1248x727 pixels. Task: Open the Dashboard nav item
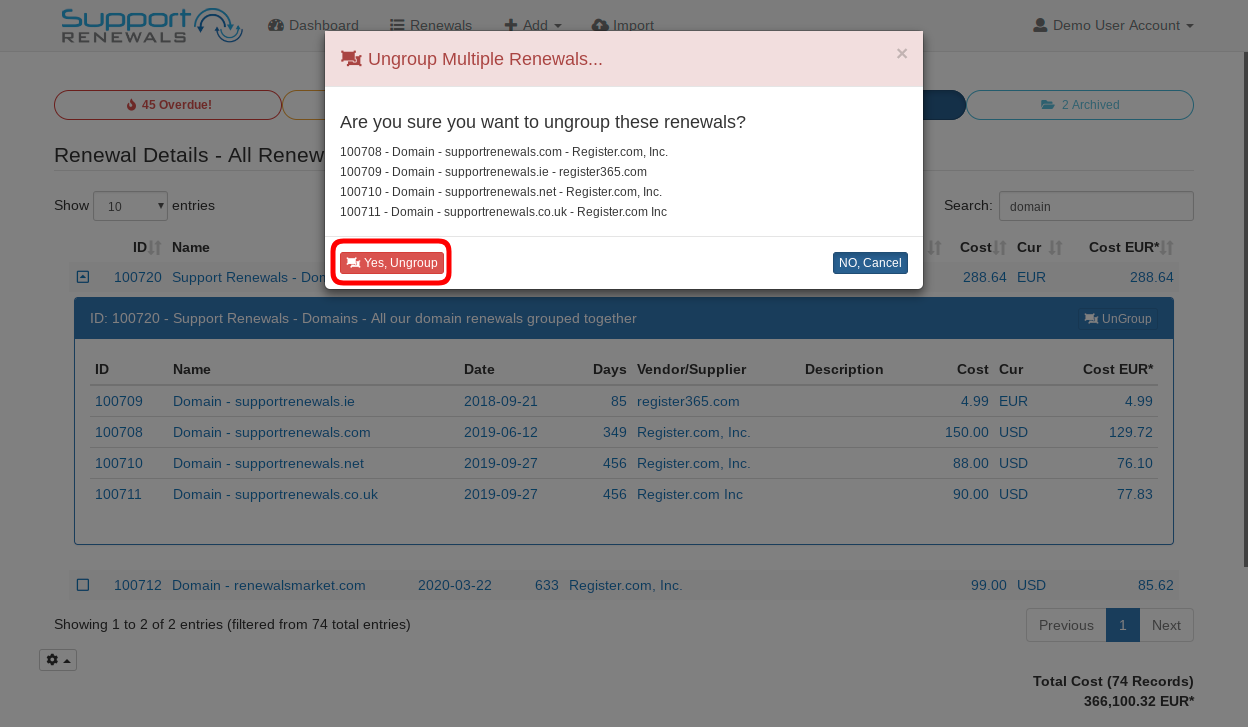313,25
